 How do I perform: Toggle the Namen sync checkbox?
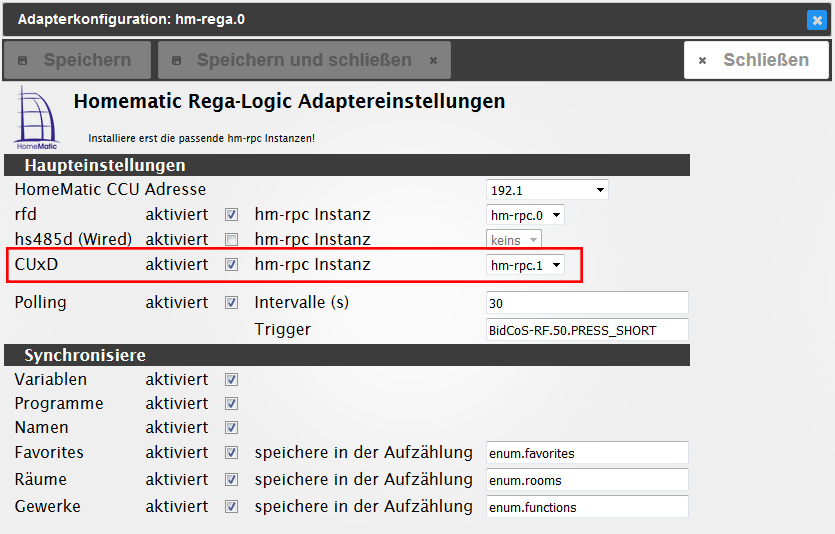(x=231, y=428)
